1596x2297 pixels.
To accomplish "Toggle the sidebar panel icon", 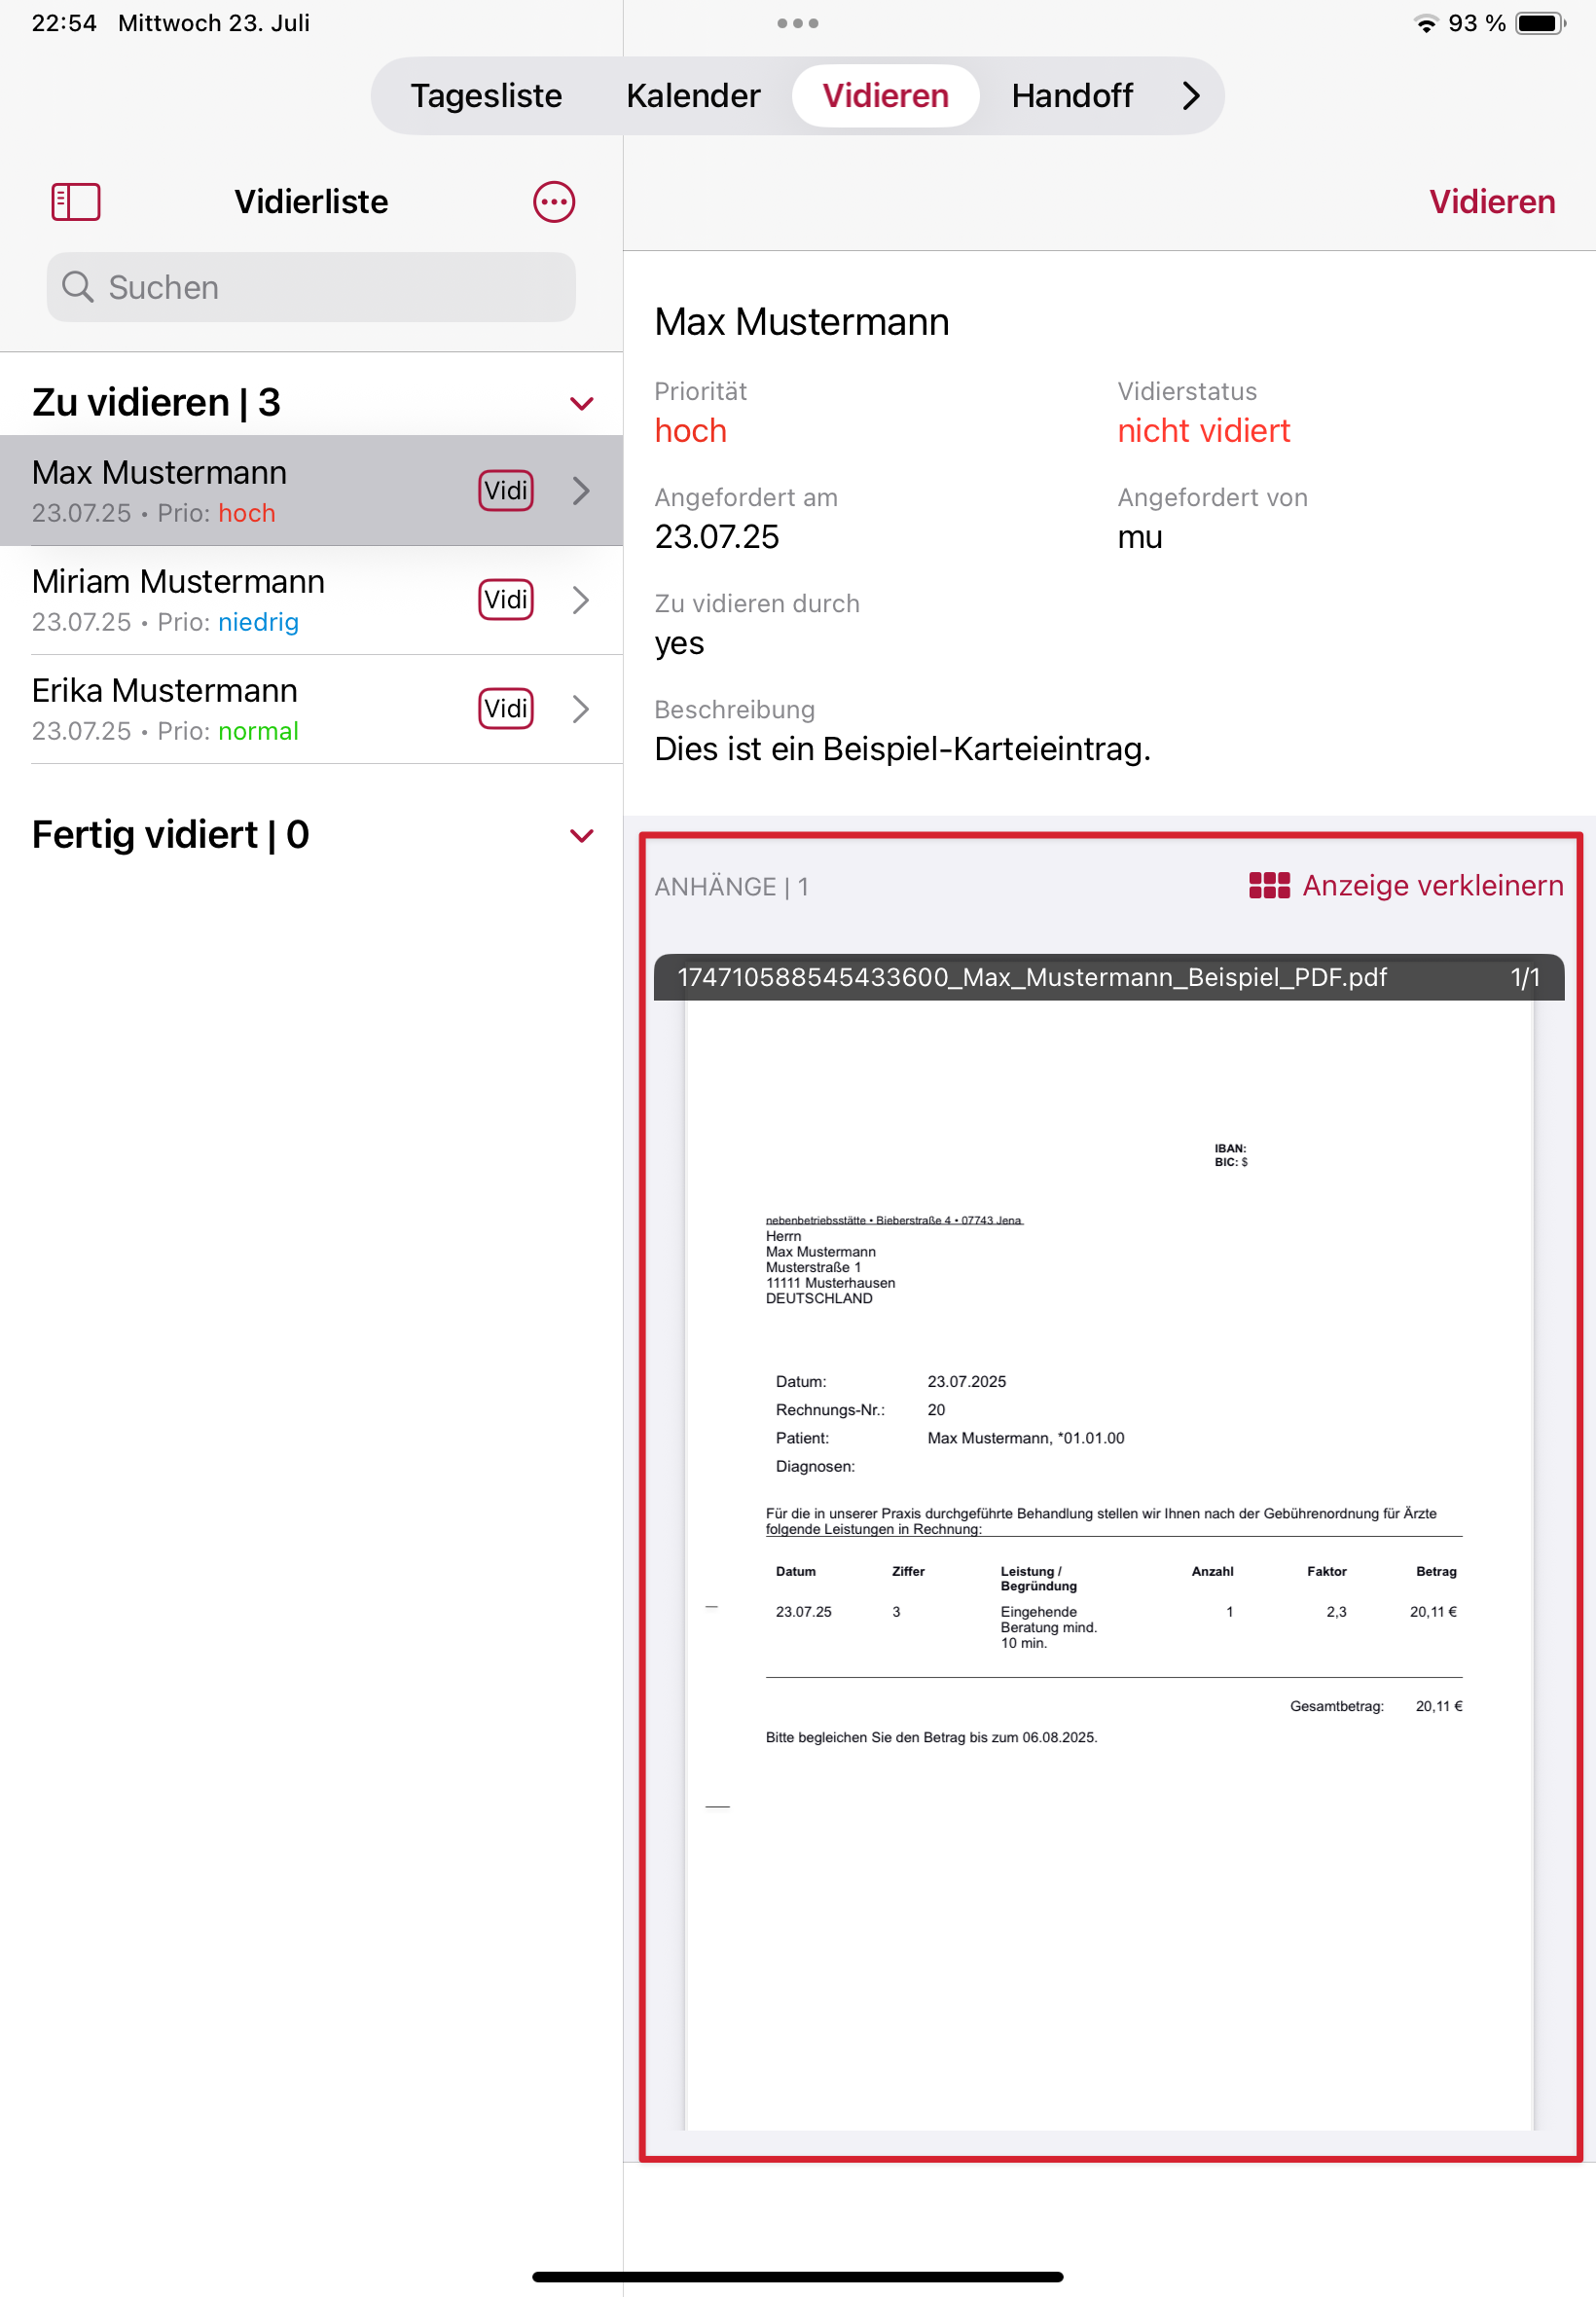I will tap(76, 202).
